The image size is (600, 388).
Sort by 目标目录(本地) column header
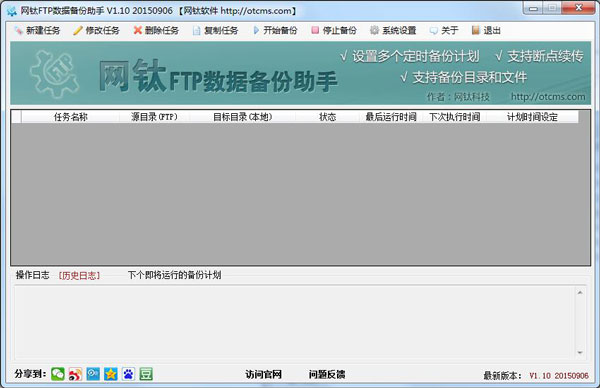pos(243,117)
